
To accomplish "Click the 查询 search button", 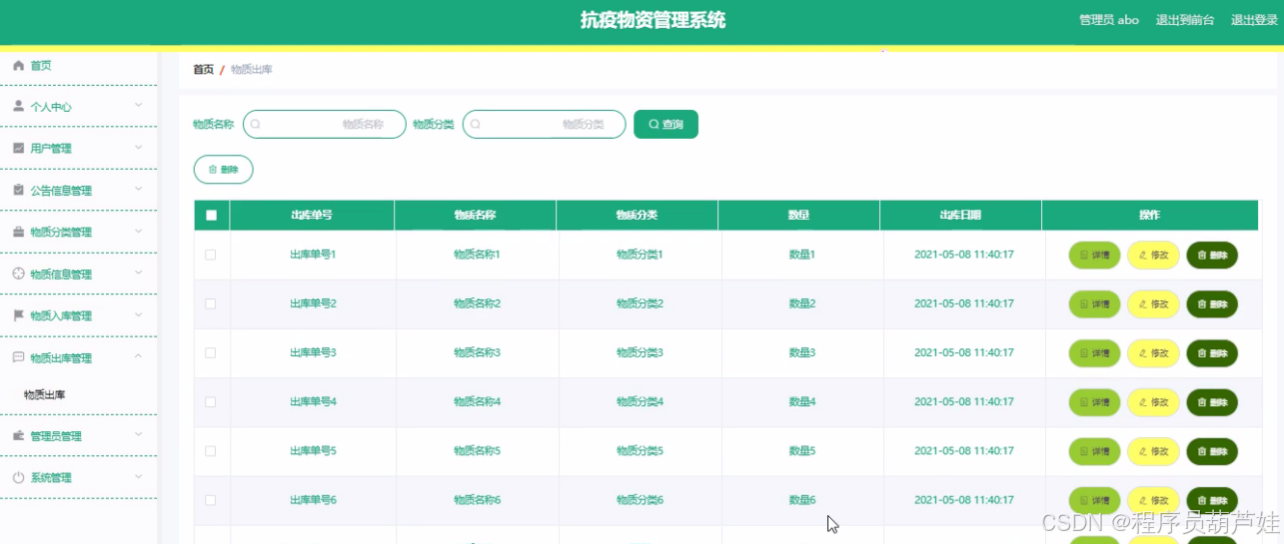I will coord(666,124).
